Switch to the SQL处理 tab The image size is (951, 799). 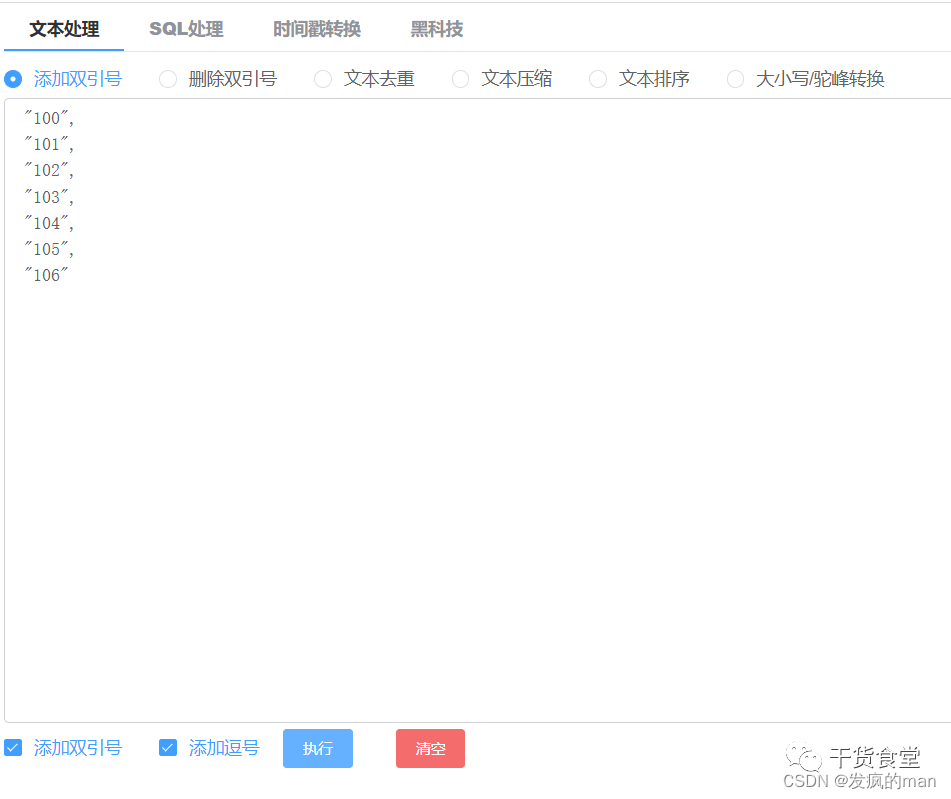pos(185,29)
